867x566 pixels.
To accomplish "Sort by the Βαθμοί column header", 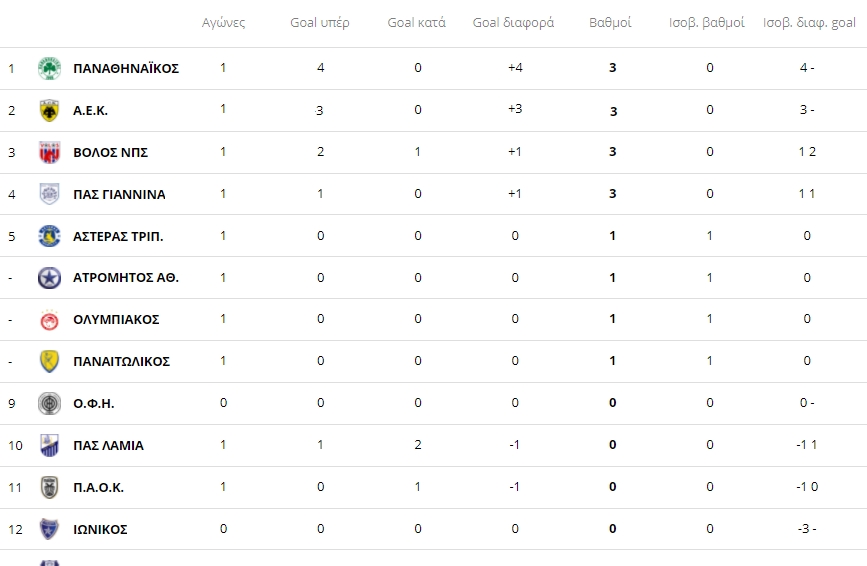I will click(610, 23).
